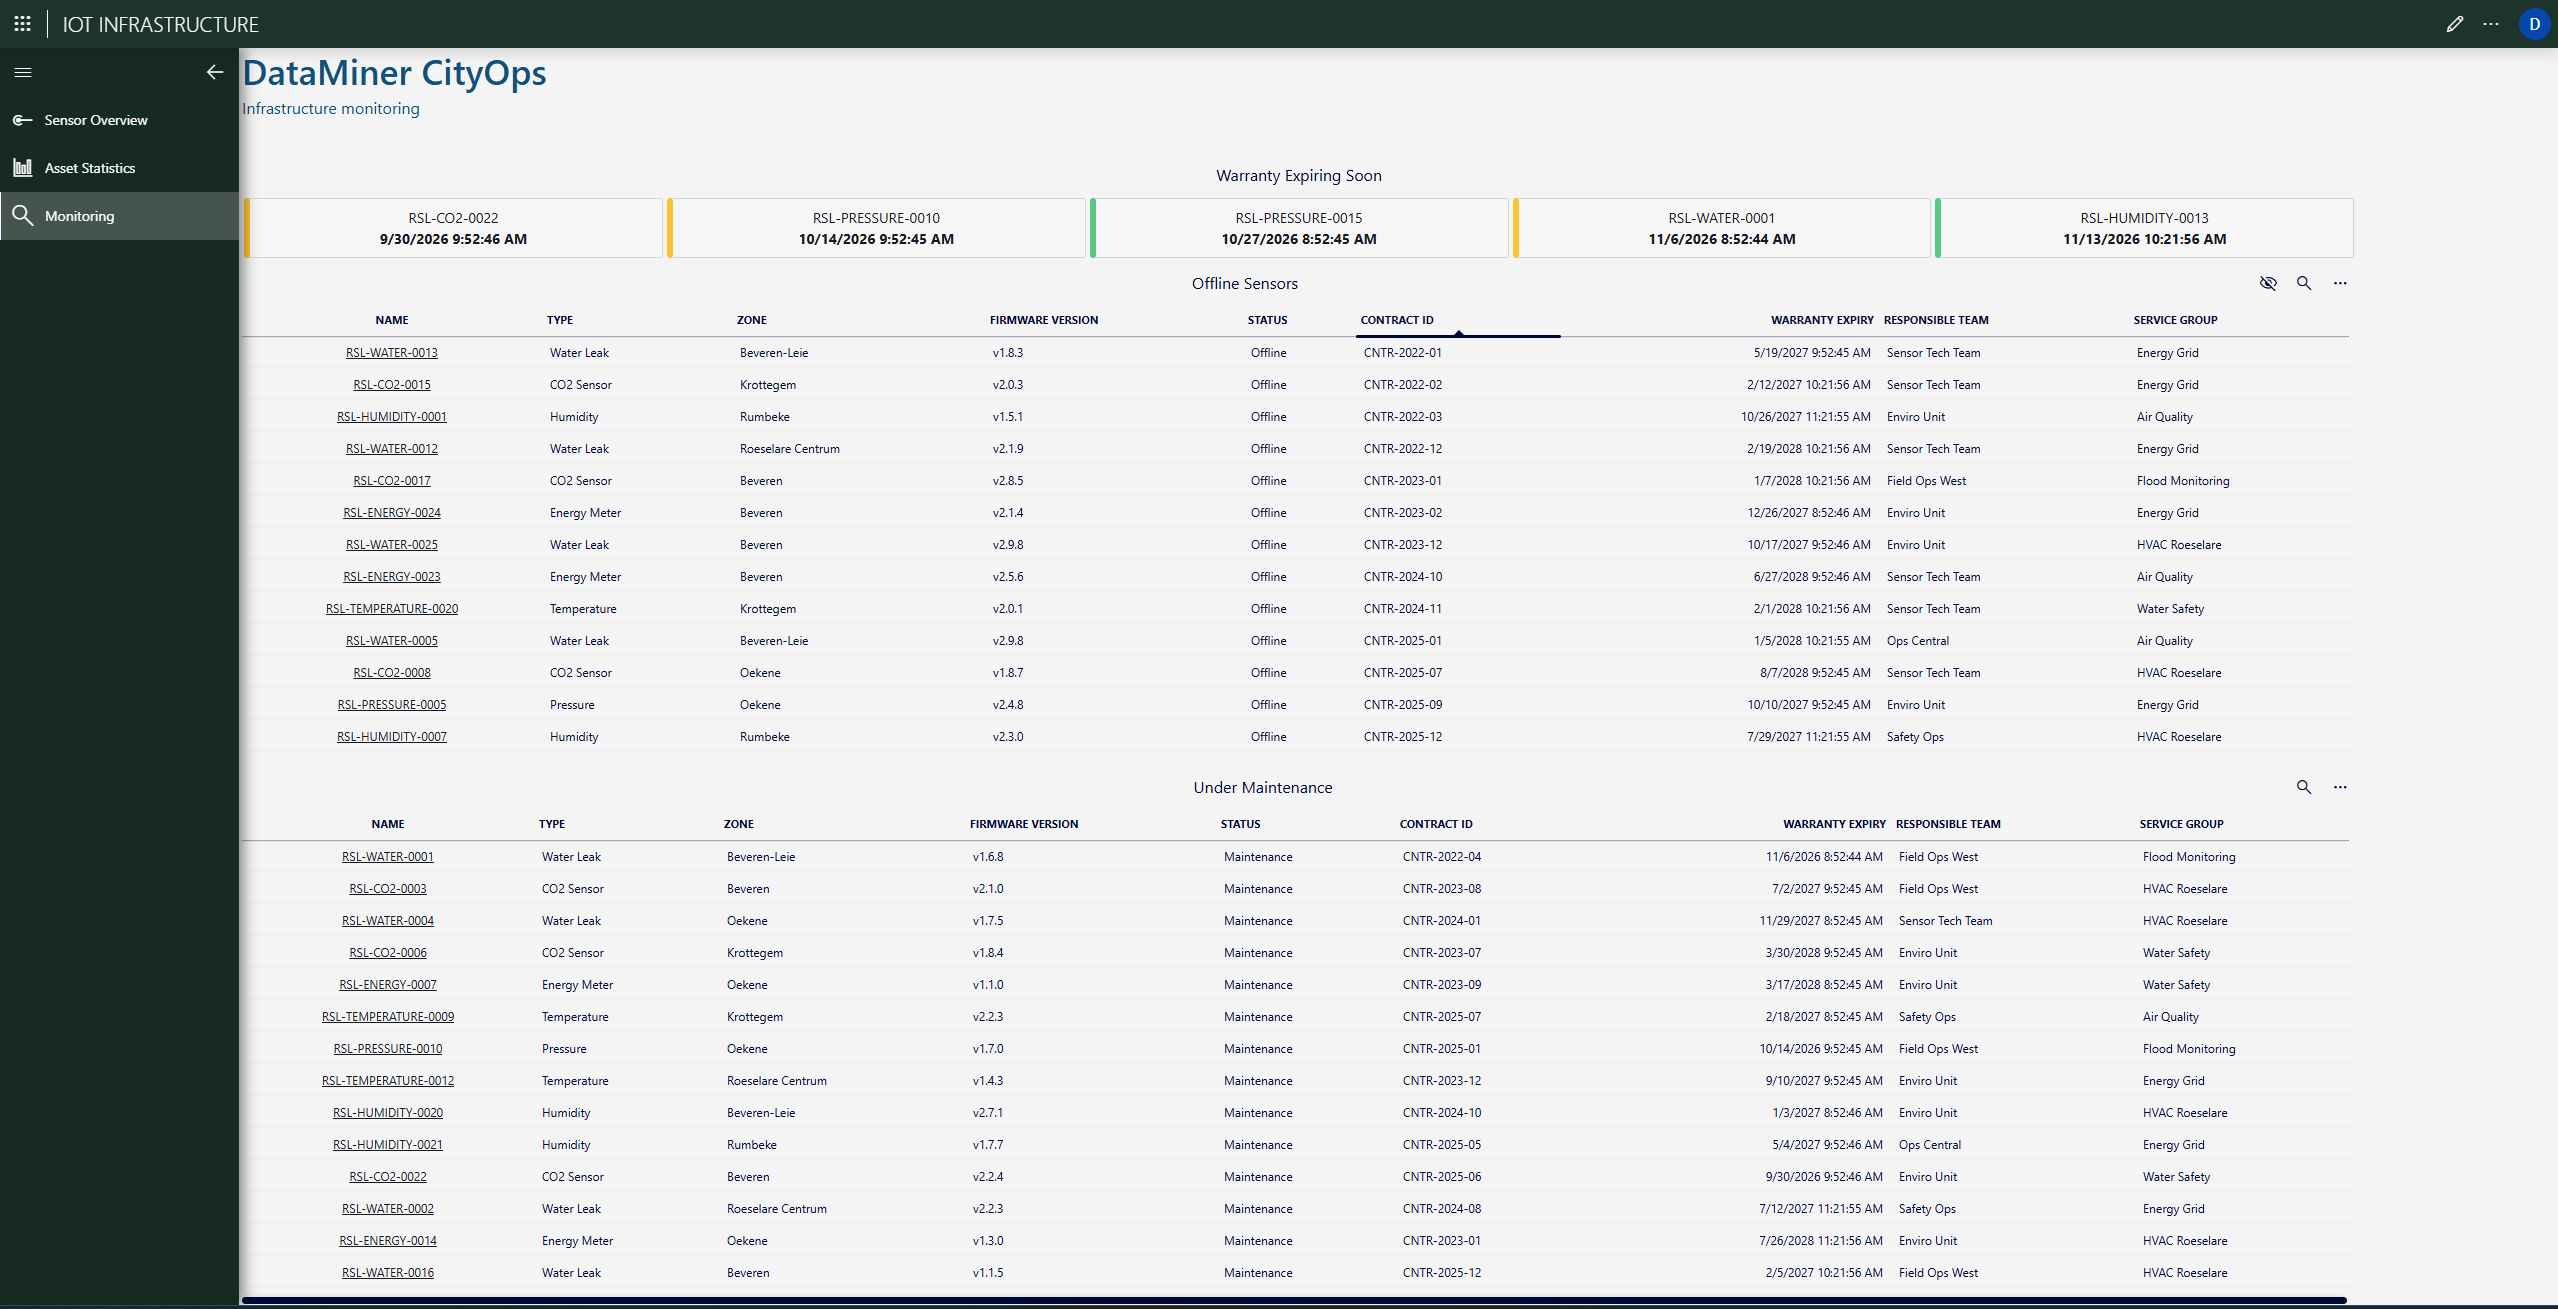This screenshot has width=2558, height=1309.
Task: Click the hamburger menu icon in sidebar
Action: click(x=23, y=72)
